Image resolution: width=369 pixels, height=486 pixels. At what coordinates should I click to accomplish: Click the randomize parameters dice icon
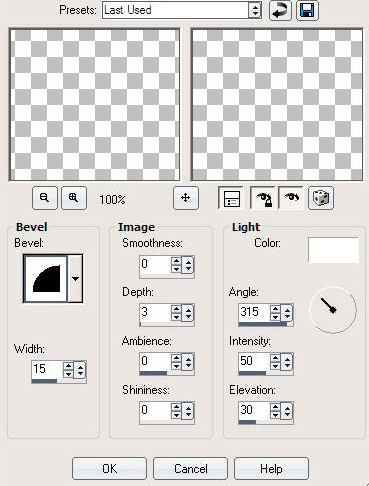tap(321, 198)
